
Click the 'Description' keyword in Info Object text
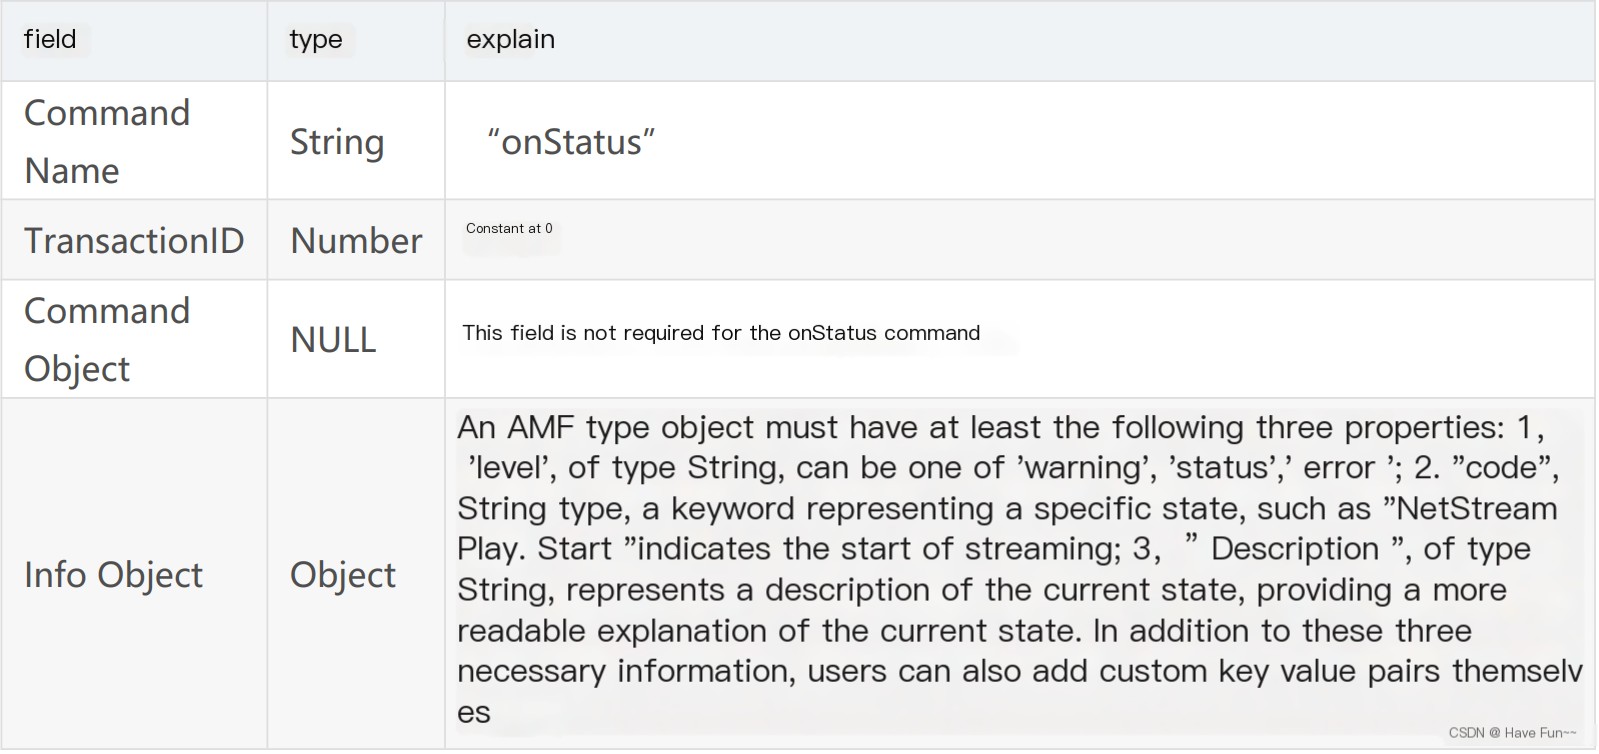pos(1295,548)
